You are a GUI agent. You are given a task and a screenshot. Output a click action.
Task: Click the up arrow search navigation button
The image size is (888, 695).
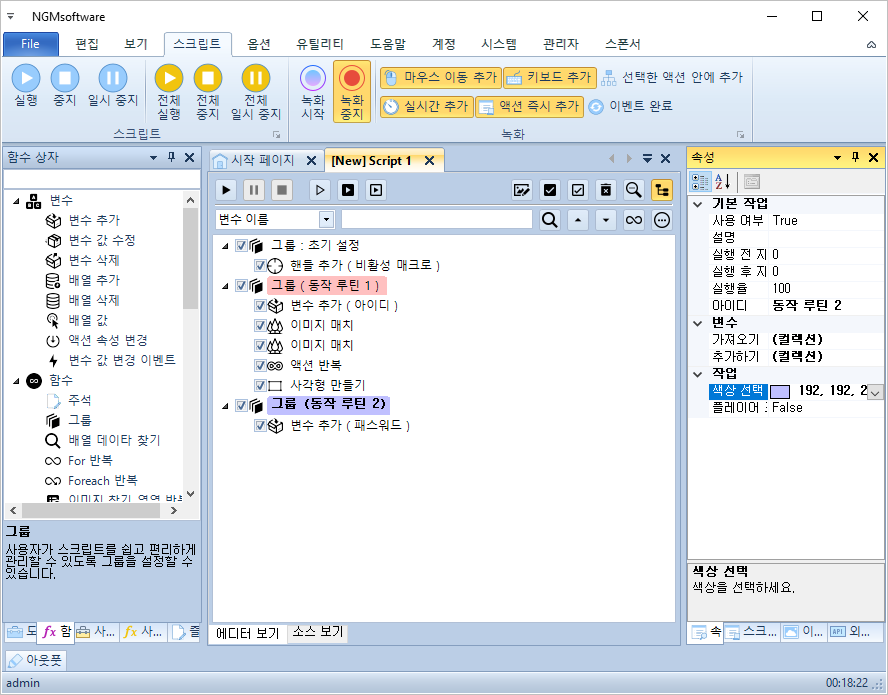pyautogui.click(x=578, y=220)
